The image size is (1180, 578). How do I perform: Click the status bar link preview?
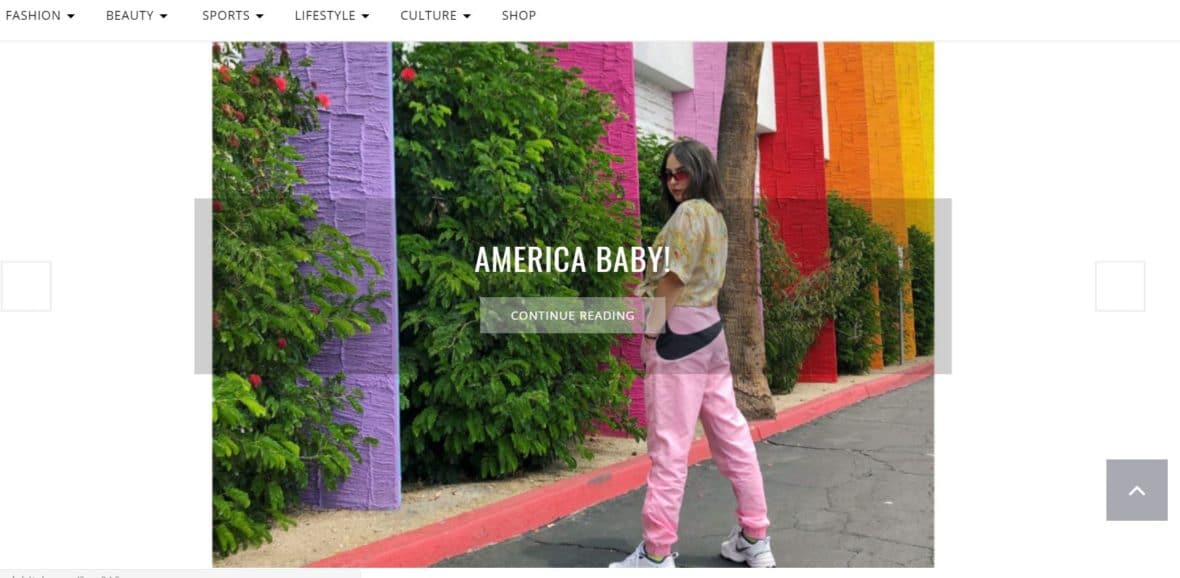point(181,574)
